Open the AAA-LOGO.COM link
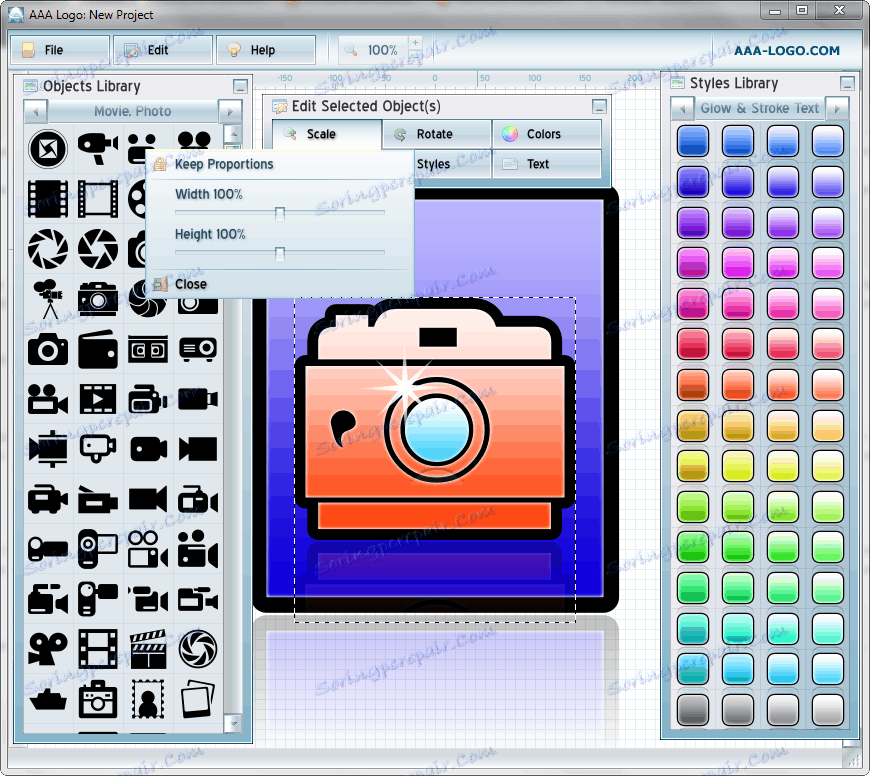870x776 pixels. tap(786, 50)
